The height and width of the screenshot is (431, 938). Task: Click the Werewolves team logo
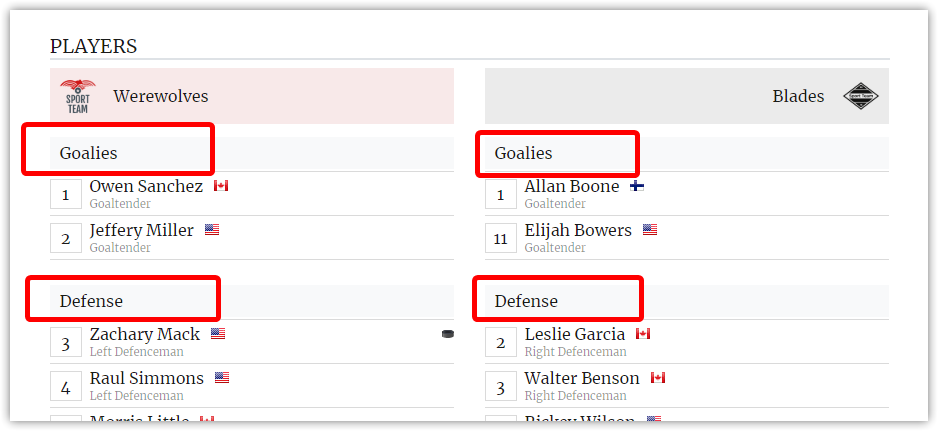[x=78, y=96]
